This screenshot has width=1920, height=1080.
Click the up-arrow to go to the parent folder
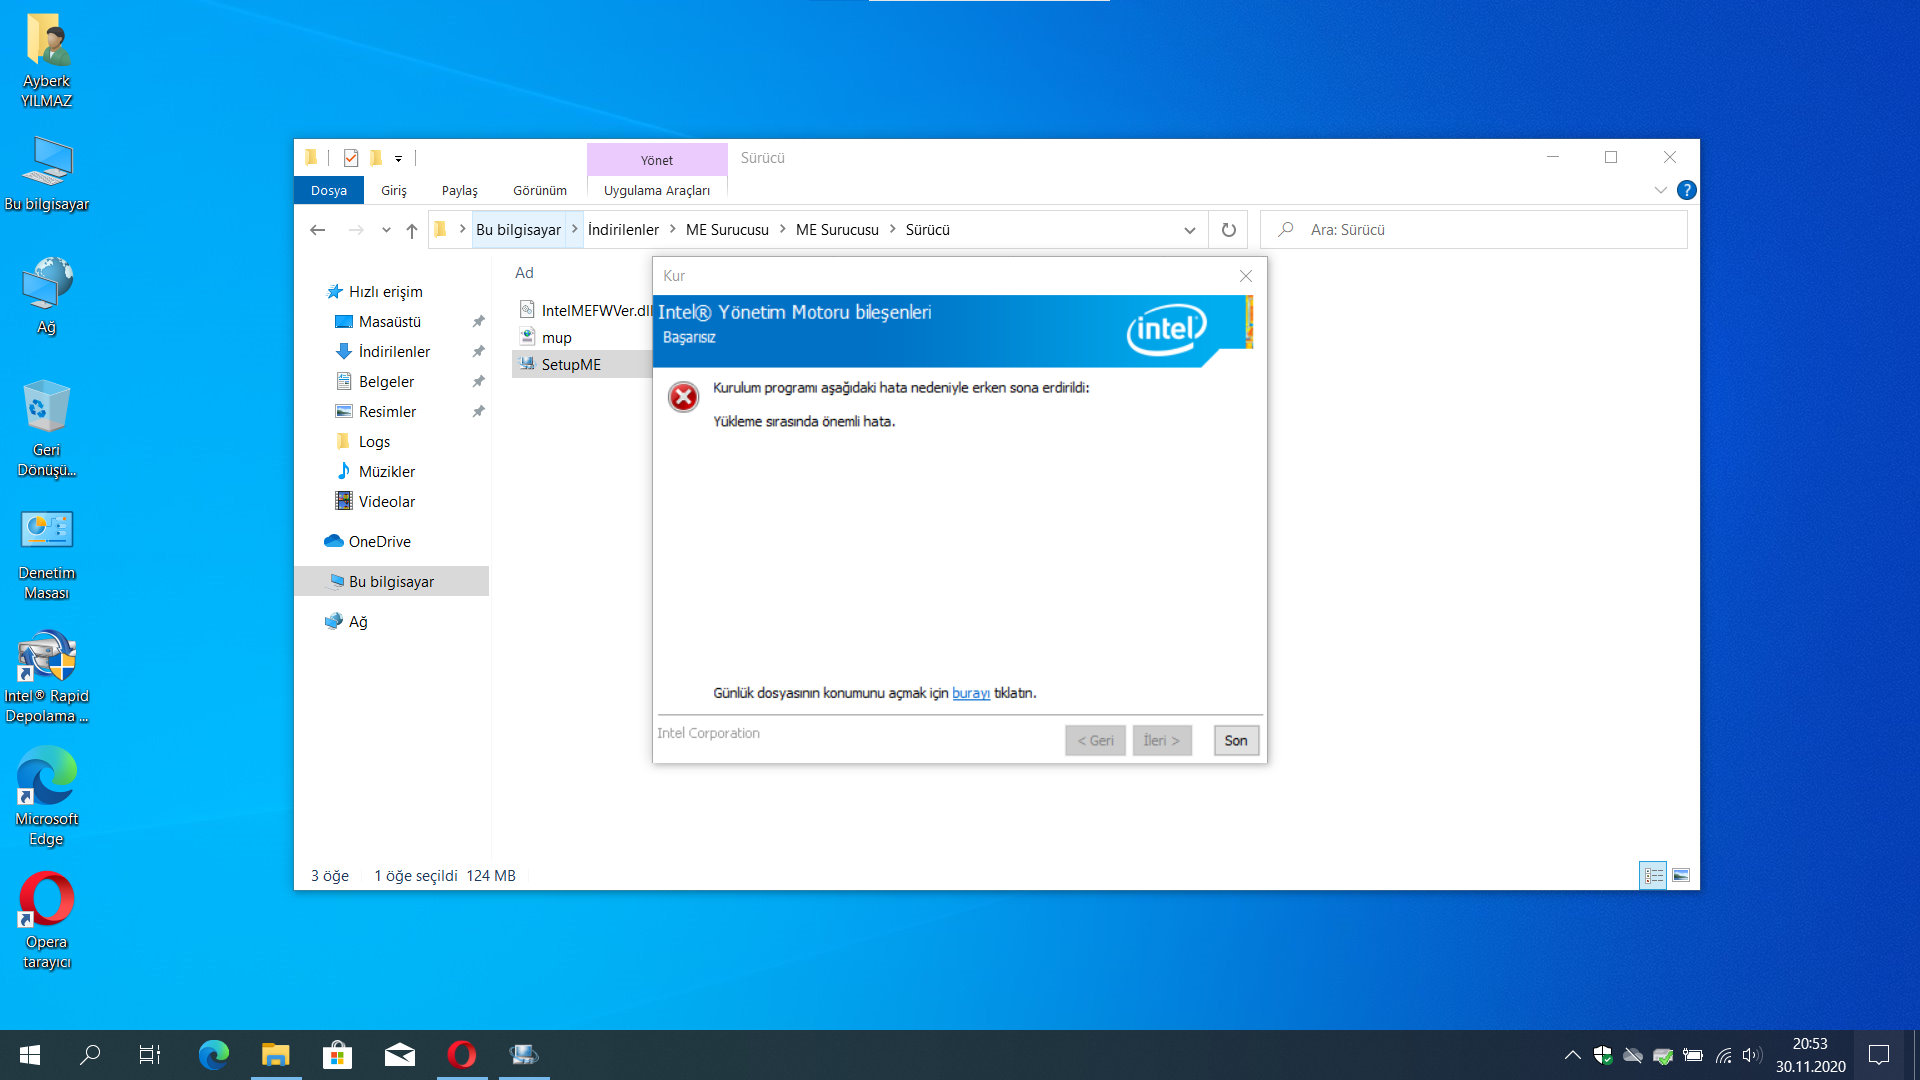point(412,230)
